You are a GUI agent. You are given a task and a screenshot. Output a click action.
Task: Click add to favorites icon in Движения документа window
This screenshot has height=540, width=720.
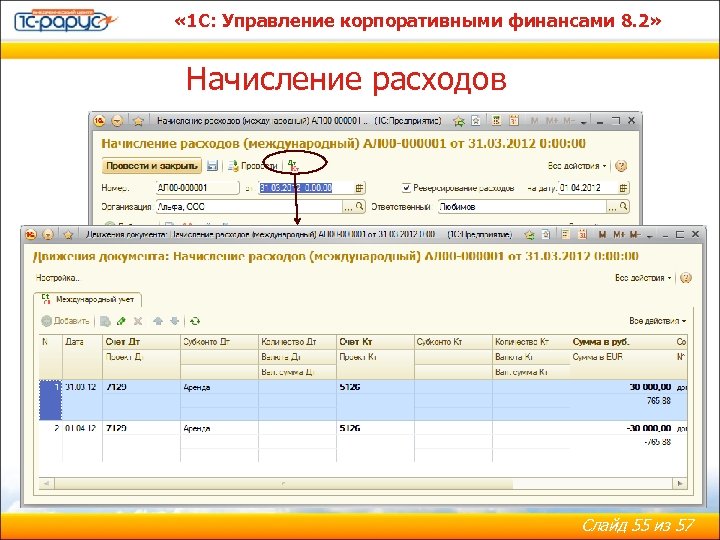pos(529,235)
